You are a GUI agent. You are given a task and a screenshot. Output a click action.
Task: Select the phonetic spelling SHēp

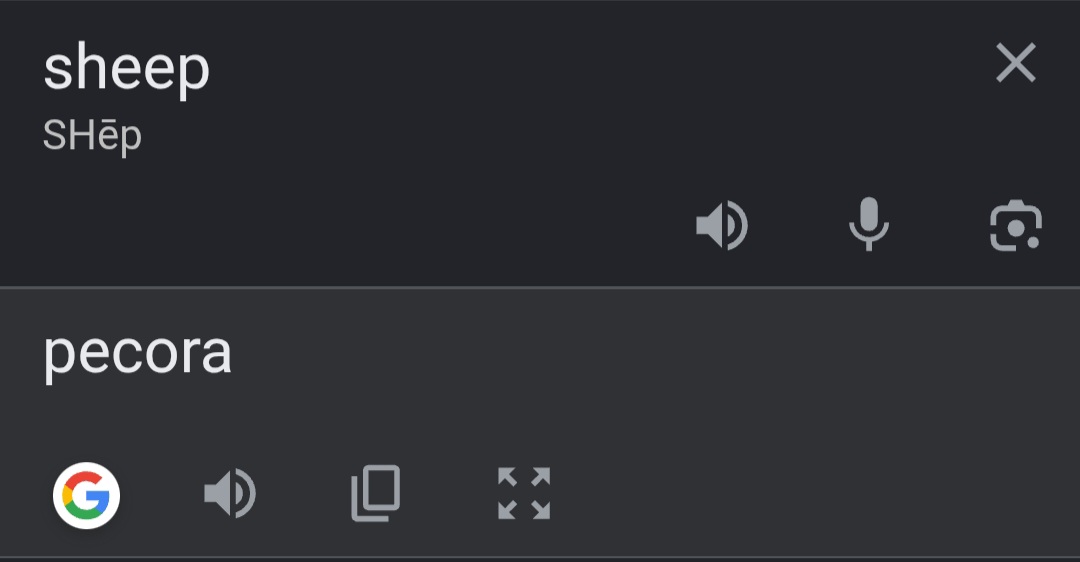tap(92, 135)
